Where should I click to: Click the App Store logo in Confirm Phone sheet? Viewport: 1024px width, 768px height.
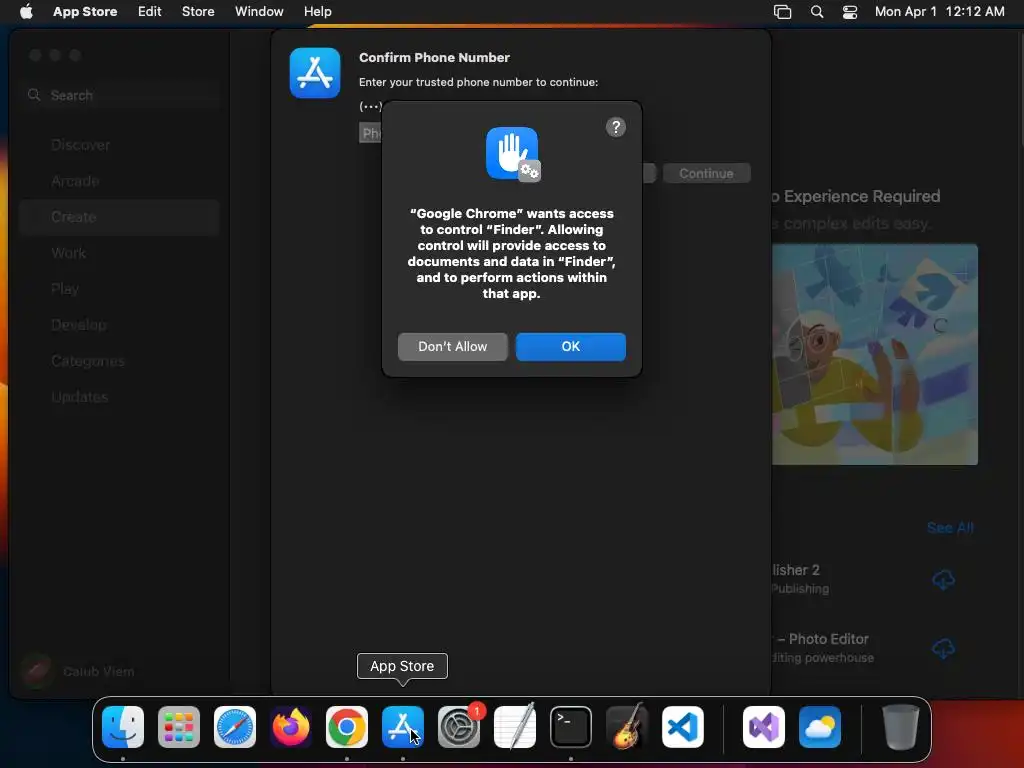tap(315, 73)
